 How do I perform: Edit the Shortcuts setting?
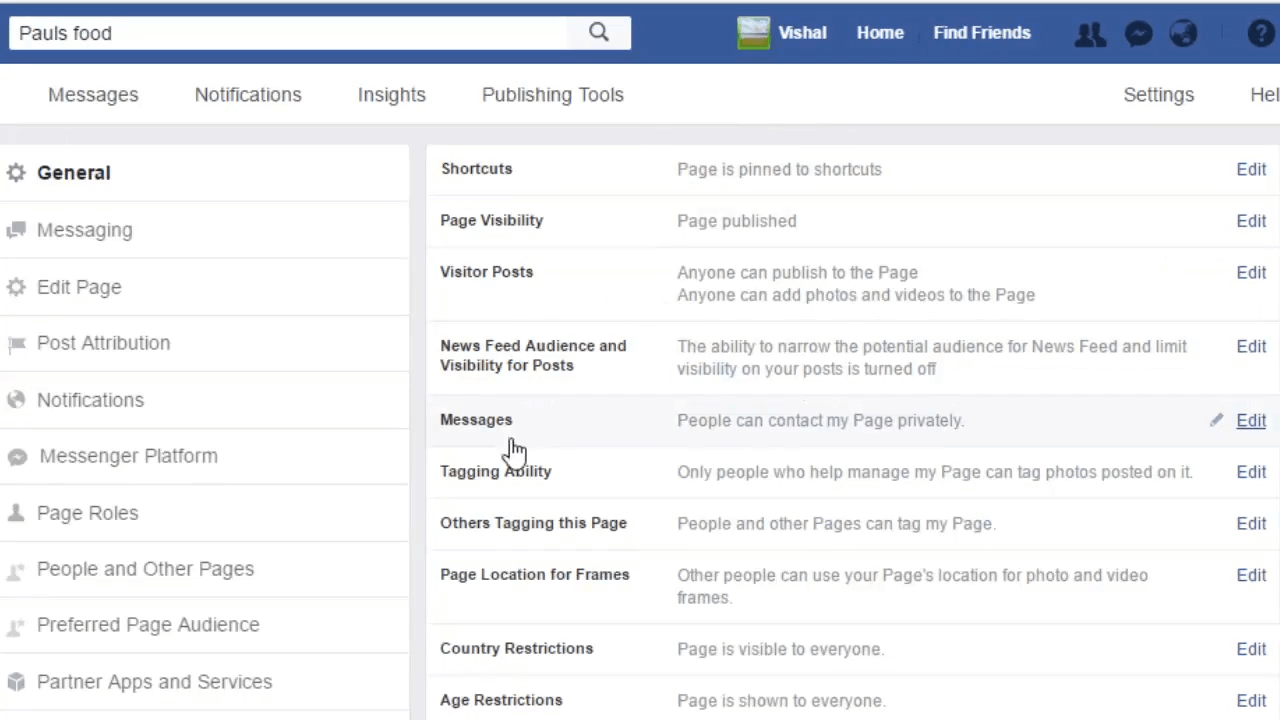click(x=1251, y=169)
